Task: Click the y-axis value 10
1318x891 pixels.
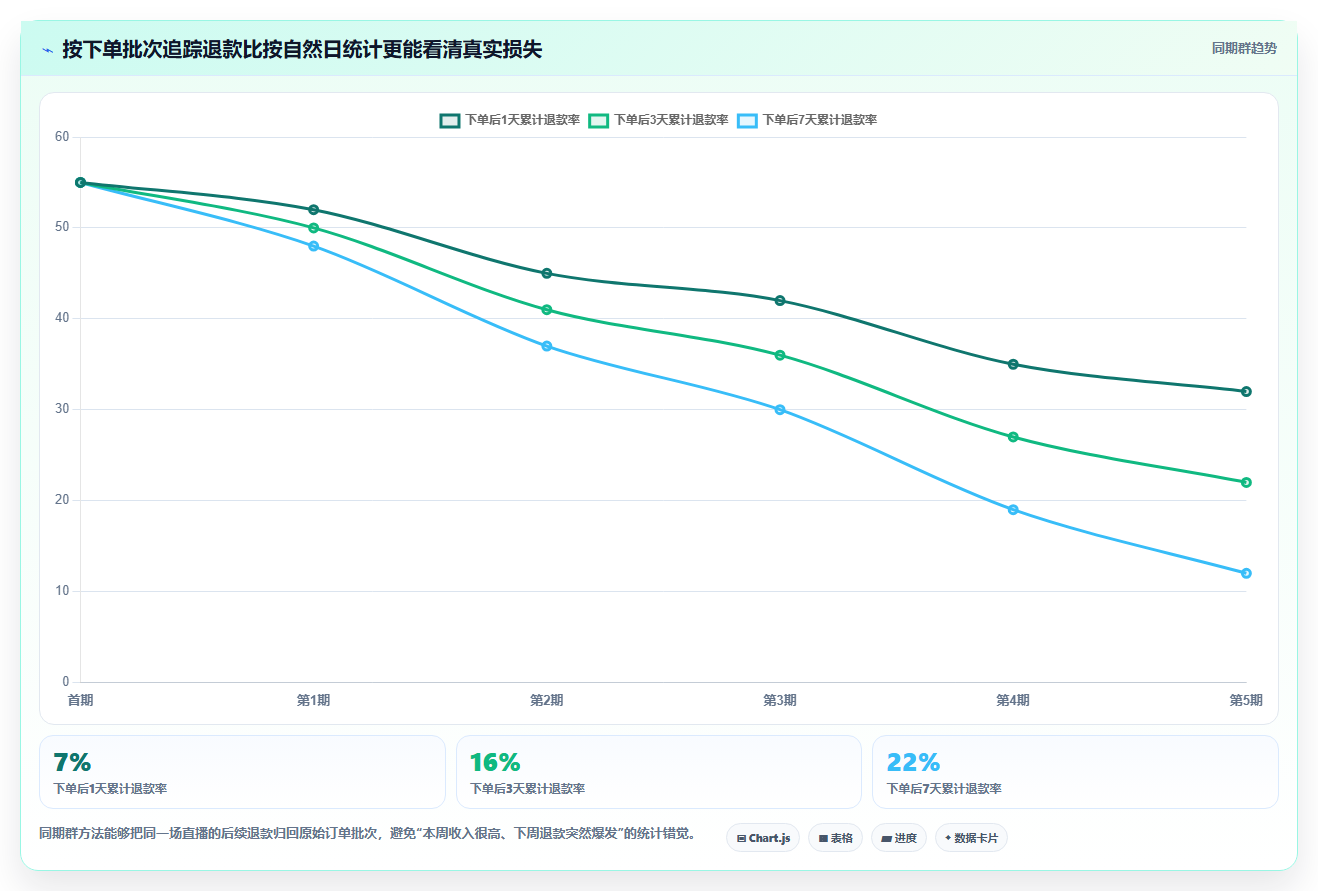Action: [62, 591]
